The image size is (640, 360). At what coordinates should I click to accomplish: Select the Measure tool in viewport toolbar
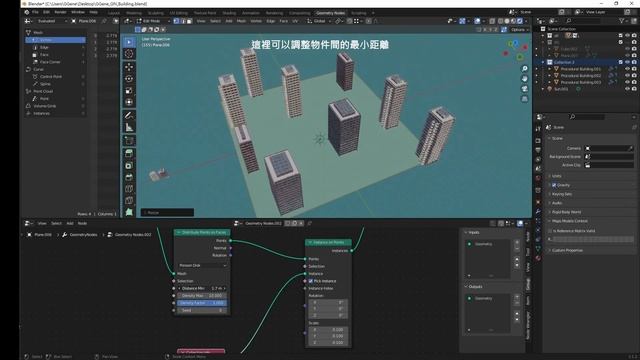[x=129, y=127]
